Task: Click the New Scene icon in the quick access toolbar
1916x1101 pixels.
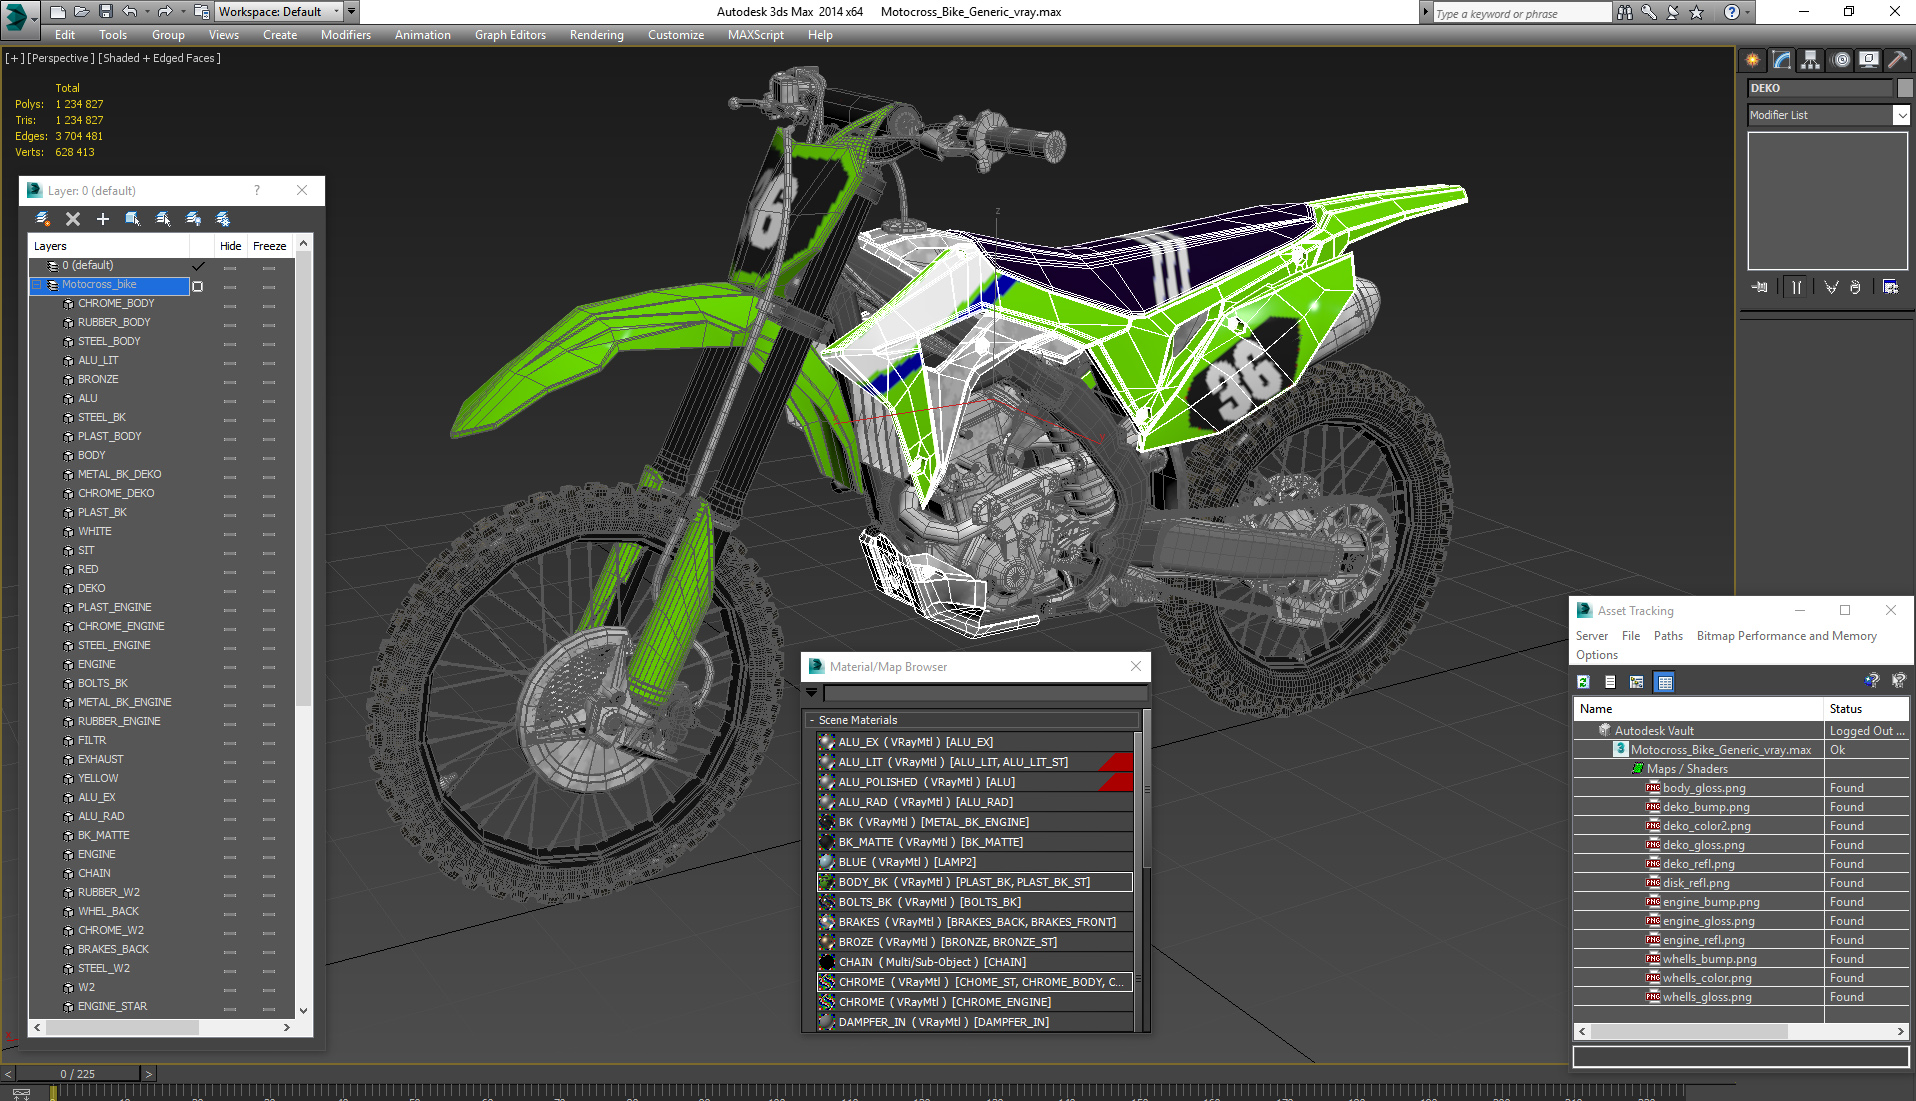Action: coord(58,12)
